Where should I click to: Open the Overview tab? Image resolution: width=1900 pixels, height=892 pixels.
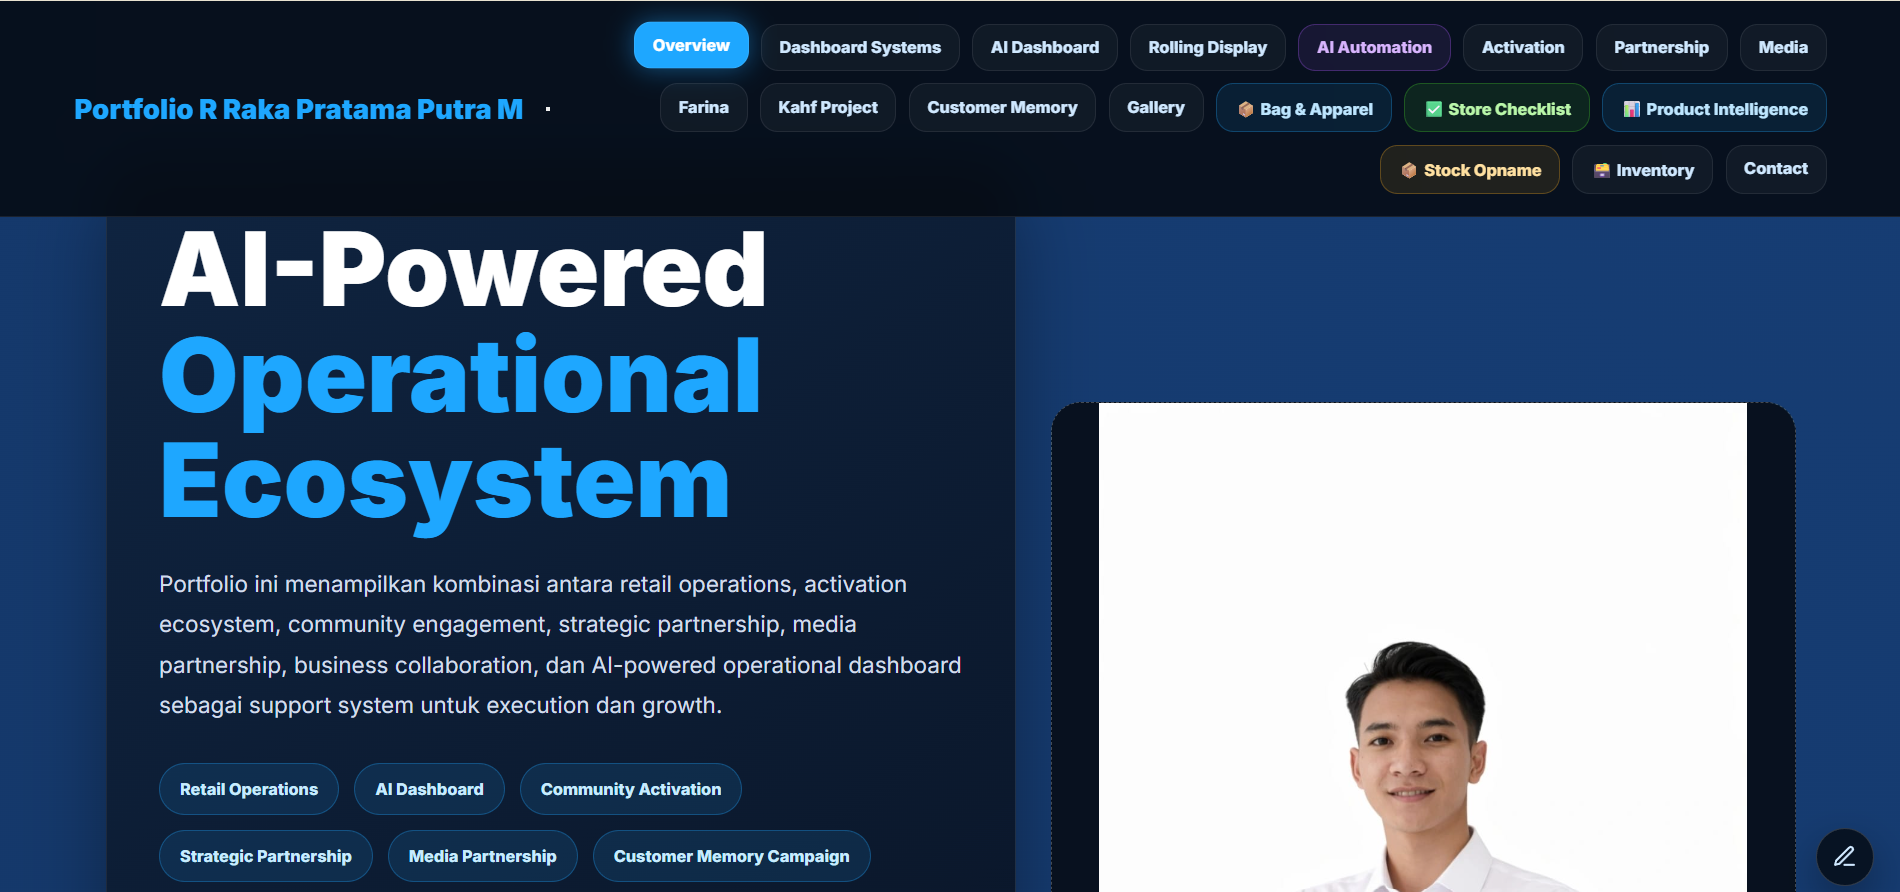coord(691,45)
